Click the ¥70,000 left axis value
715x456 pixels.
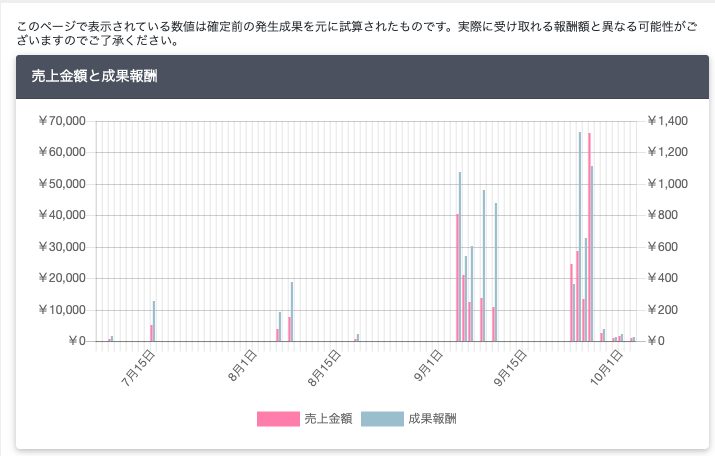point(62,121)
